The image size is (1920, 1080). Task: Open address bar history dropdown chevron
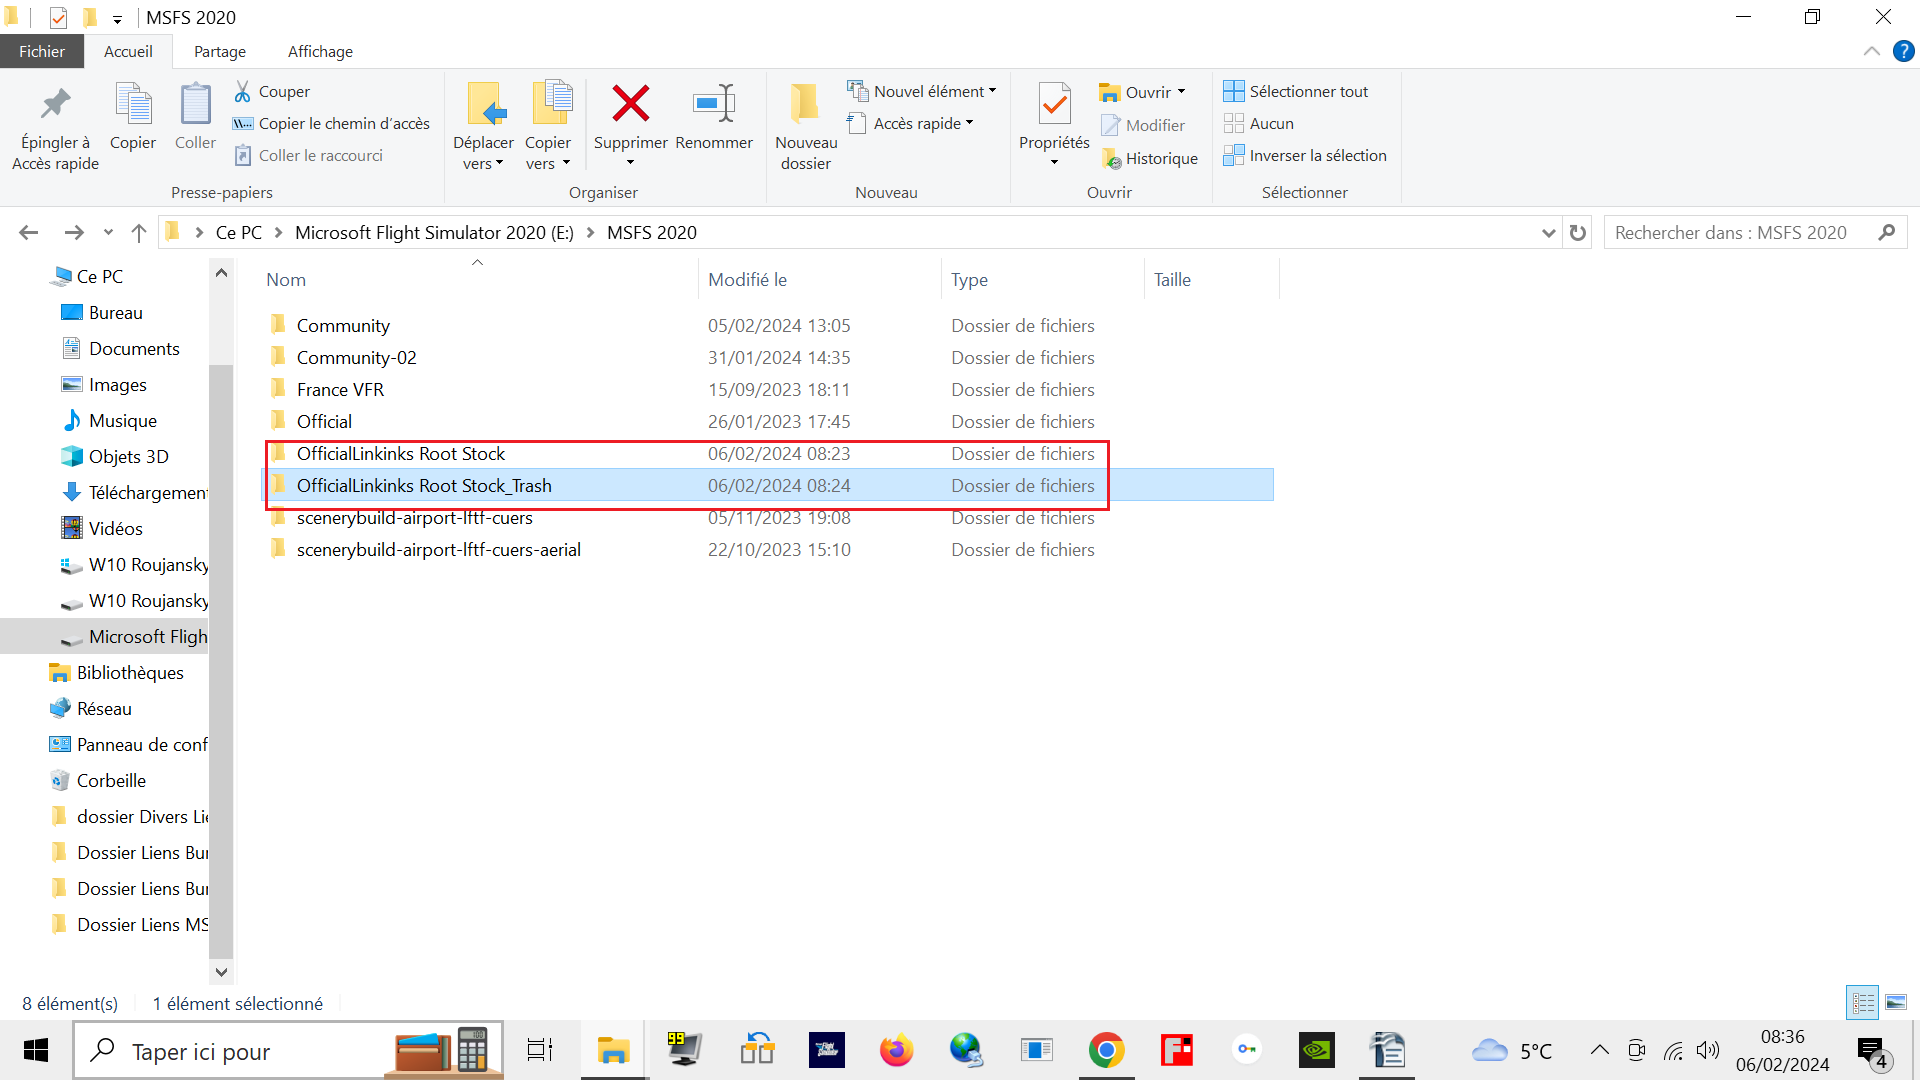[1548, 233]
